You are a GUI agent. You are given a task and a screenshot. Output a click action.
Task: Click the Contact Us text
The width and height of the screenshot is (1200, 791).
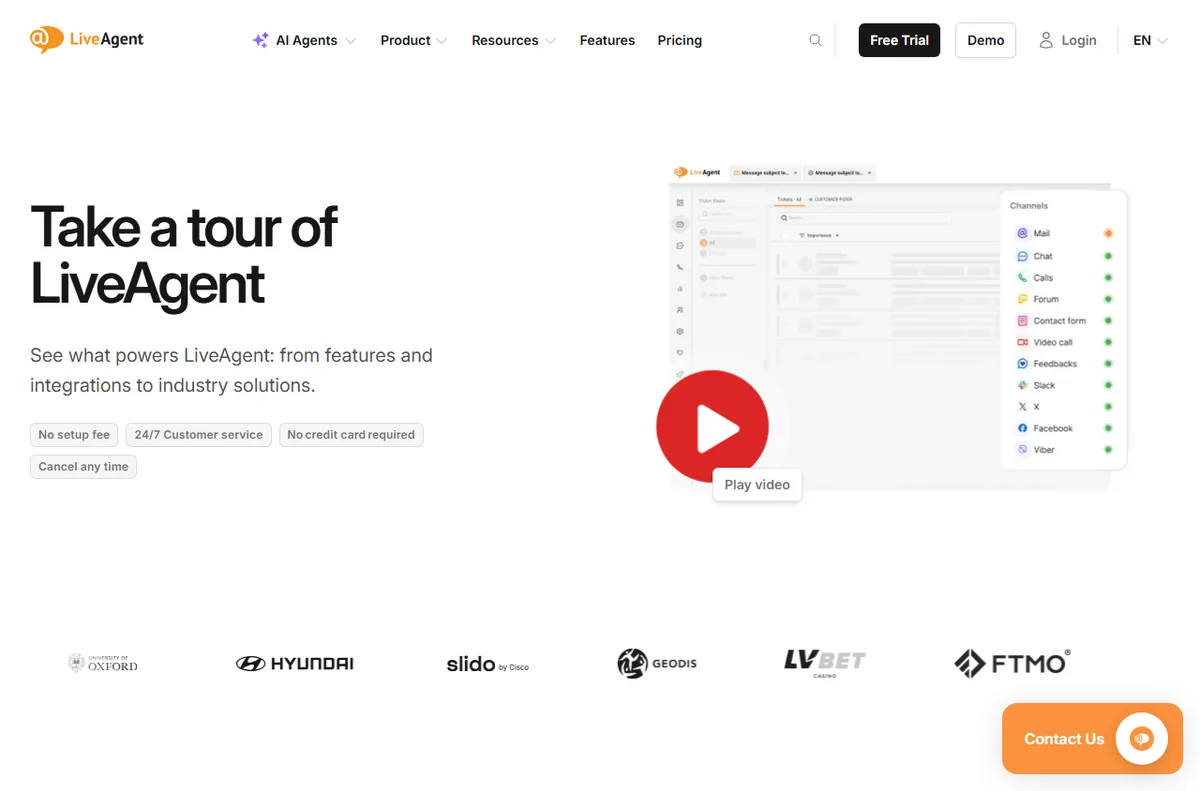[x=1064, y=739]
